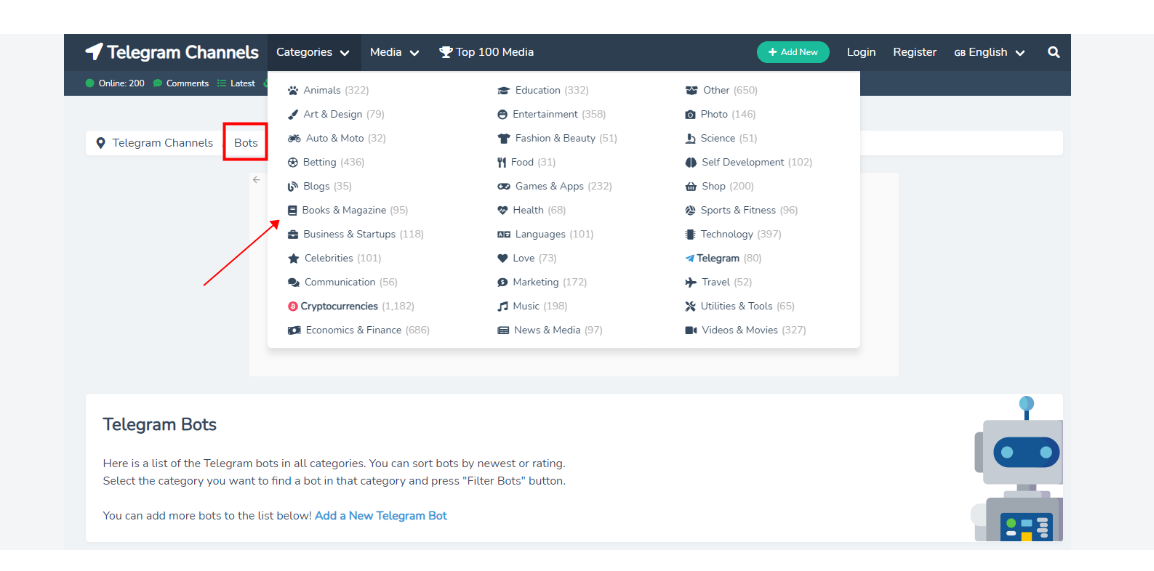Image resolution: width=1154 pixels, height=571 pixels.
Task: Click the shopping basket icon beside Shop
Action: coord(691,187)
